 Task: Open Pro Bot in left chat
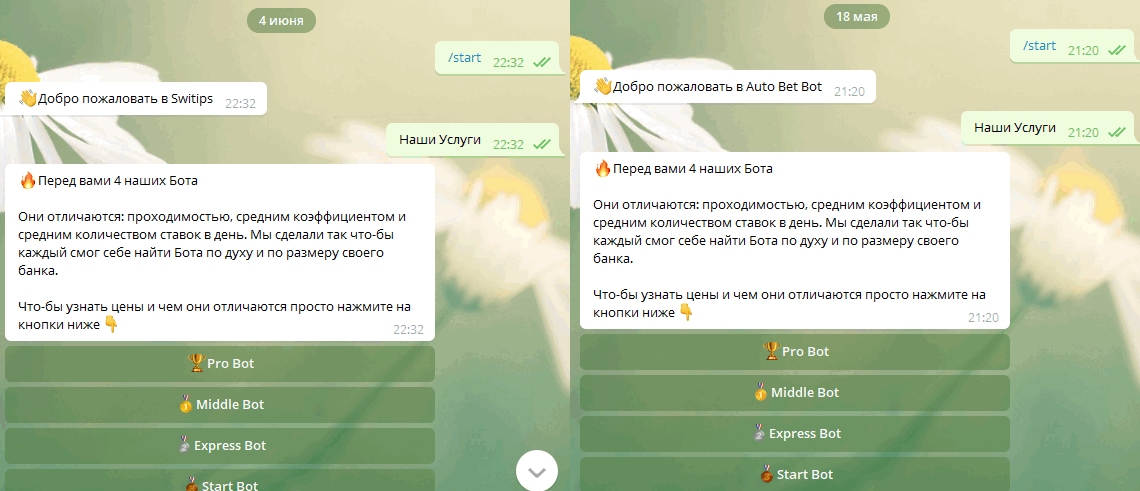(220, 363)
